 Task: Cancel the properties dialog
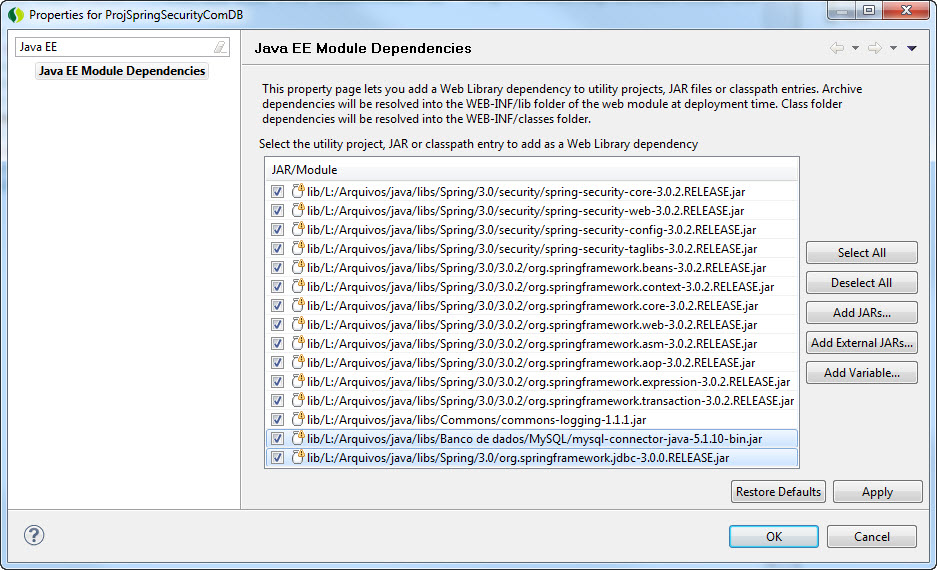[x=872, y=537]
